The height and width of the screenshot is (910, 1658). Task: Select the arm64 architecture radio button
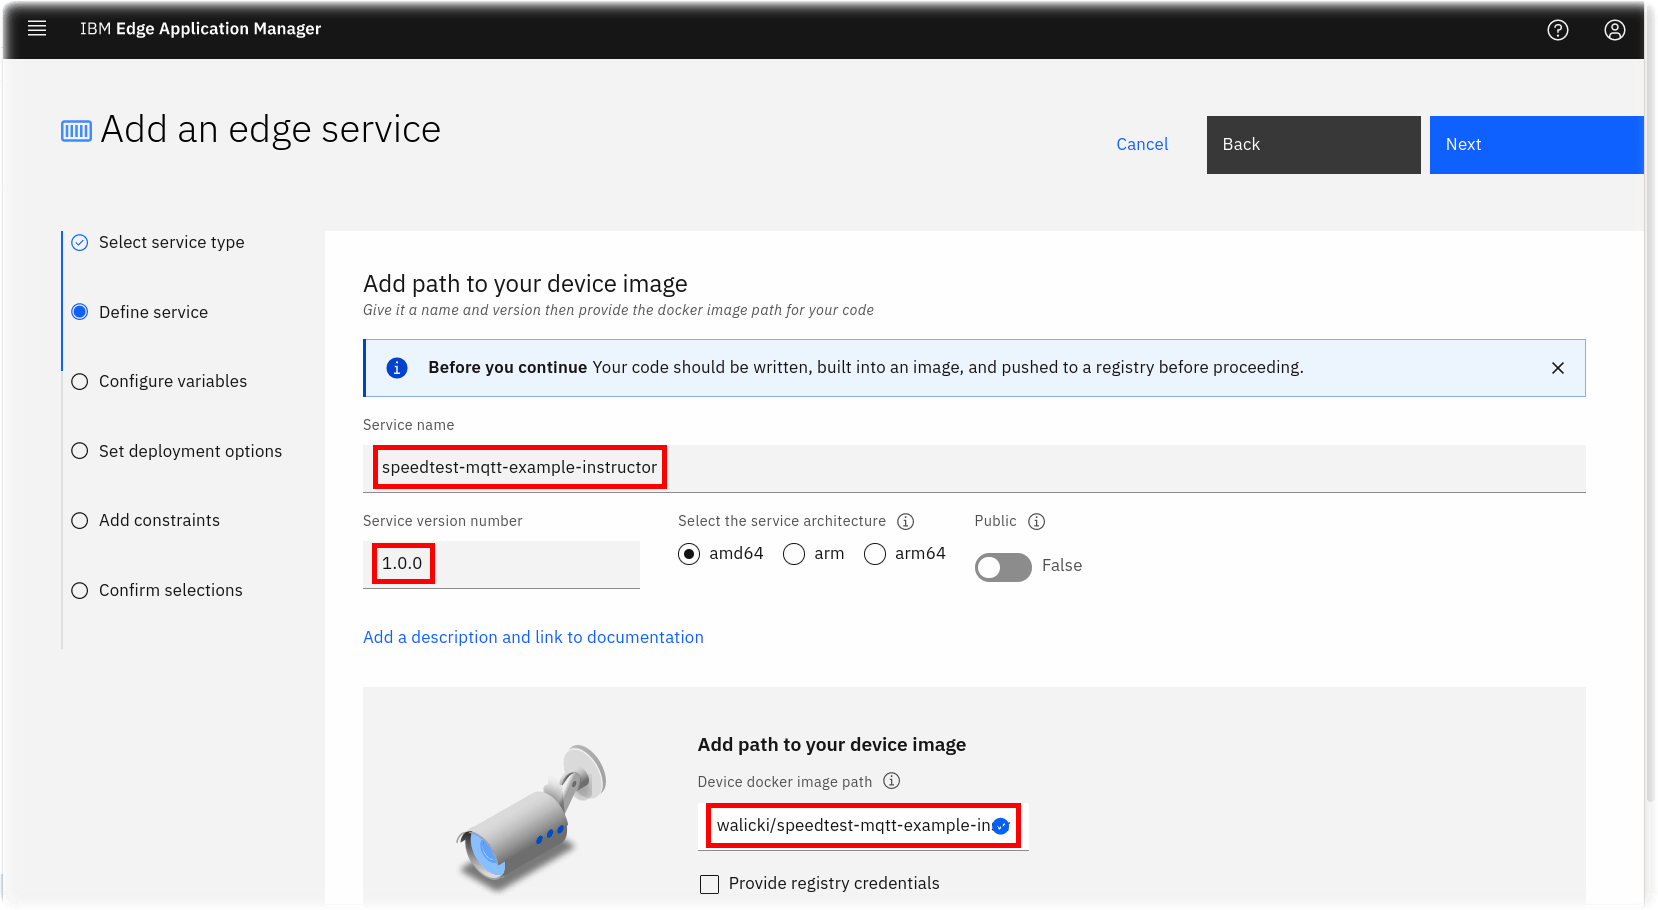click(875, 554)
